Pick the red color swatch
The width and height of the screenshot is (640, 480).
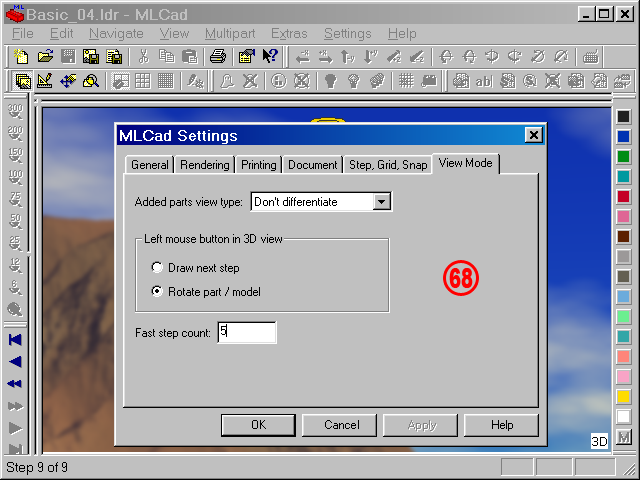click(x=623, y=197)
